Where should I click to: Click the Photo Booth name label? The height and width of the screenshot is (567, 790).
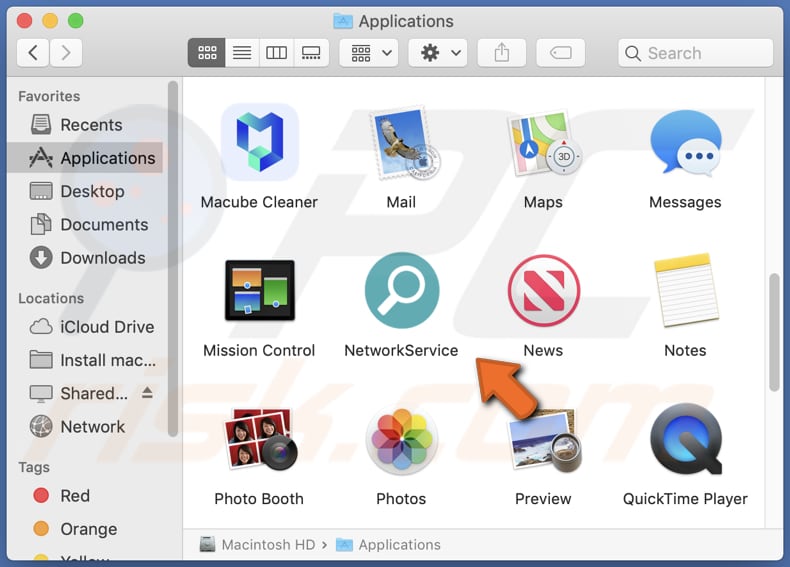pyautogui.click(x=259, y=498)
